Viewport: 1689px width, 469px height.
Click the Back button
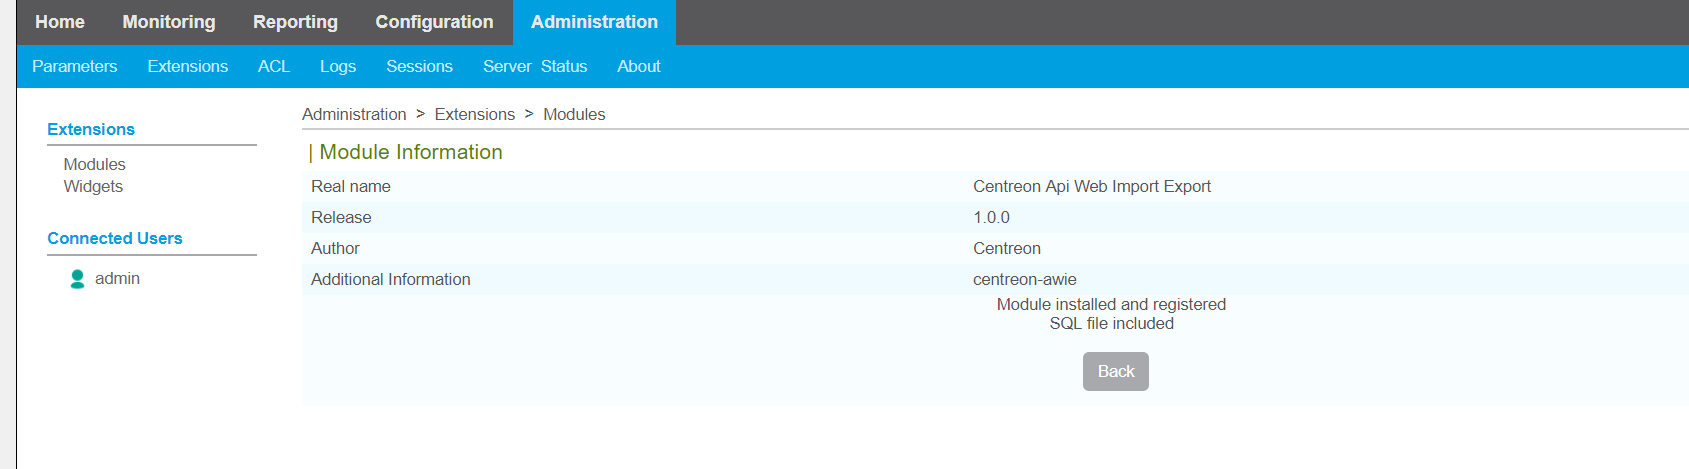tap(1116, 371)
